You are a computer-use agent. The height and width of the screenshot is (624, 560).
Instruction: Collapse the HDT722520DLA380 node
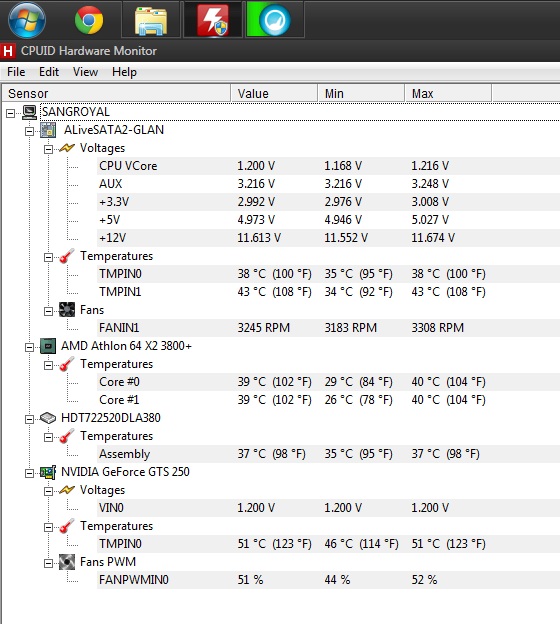[29, 419]
